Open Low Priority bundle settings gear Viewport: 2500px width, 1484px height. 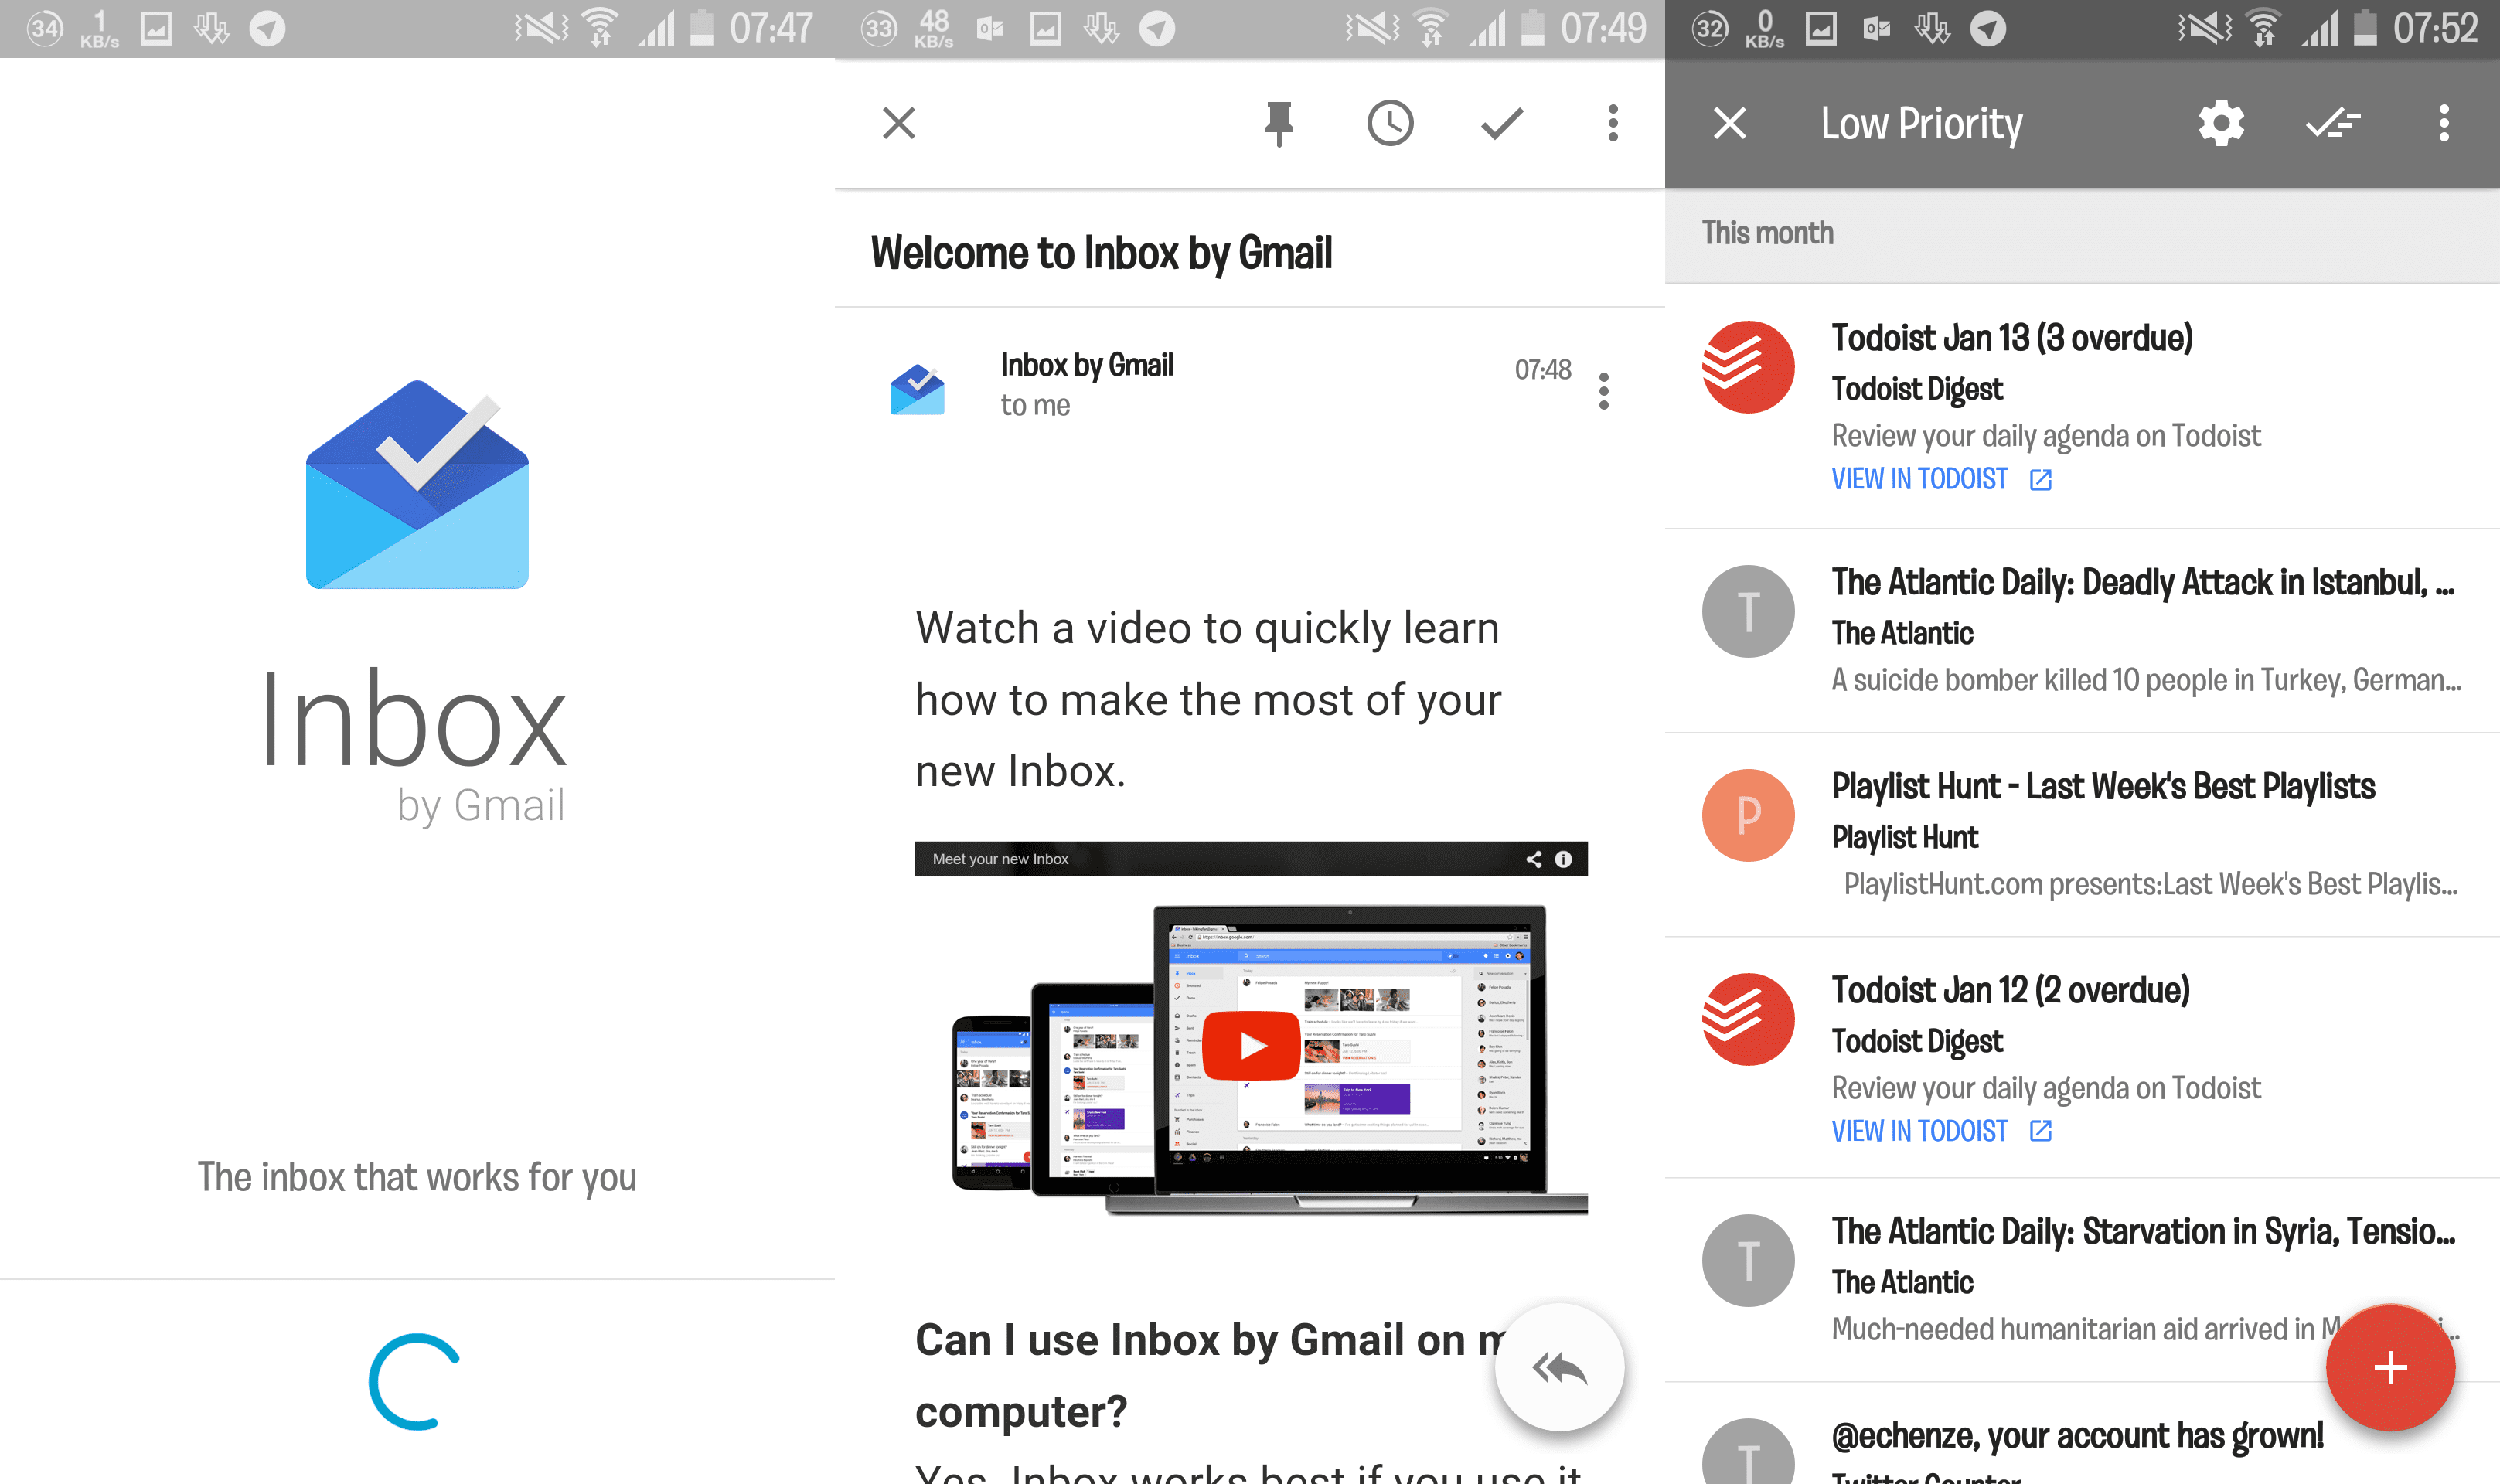pos(2221,123)
